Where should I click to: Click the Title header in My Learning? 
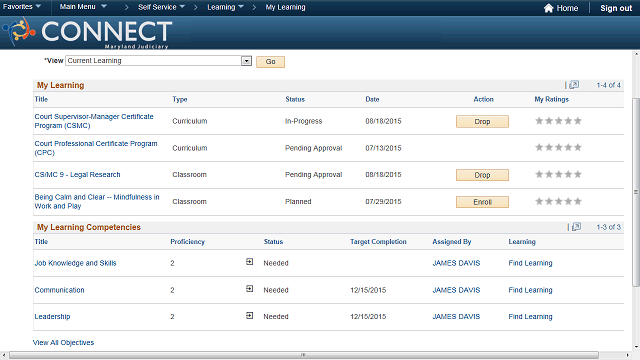(x=41, y=99)
